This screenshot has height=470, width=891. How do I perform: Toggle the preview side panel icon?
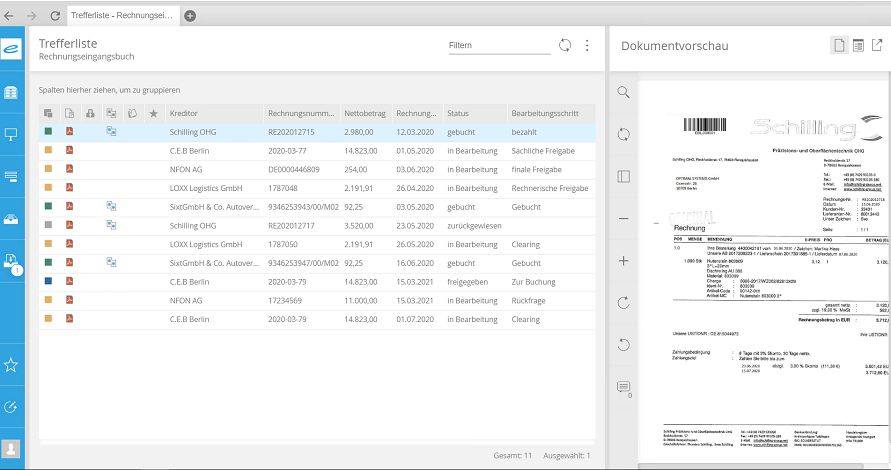click(623, 177)
